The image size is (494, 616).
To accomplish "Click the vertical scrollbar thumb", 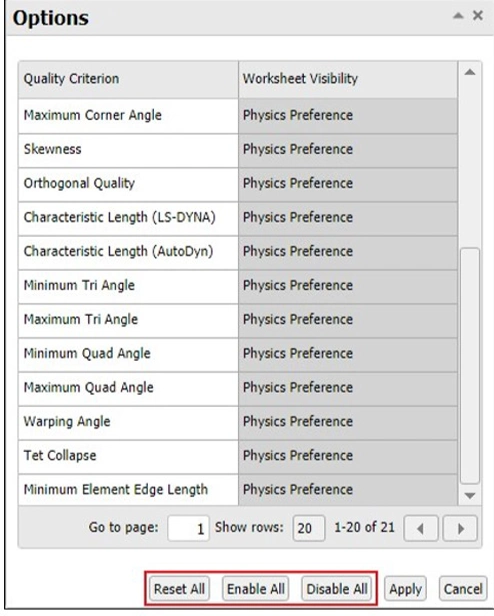I will coord(470,365).
